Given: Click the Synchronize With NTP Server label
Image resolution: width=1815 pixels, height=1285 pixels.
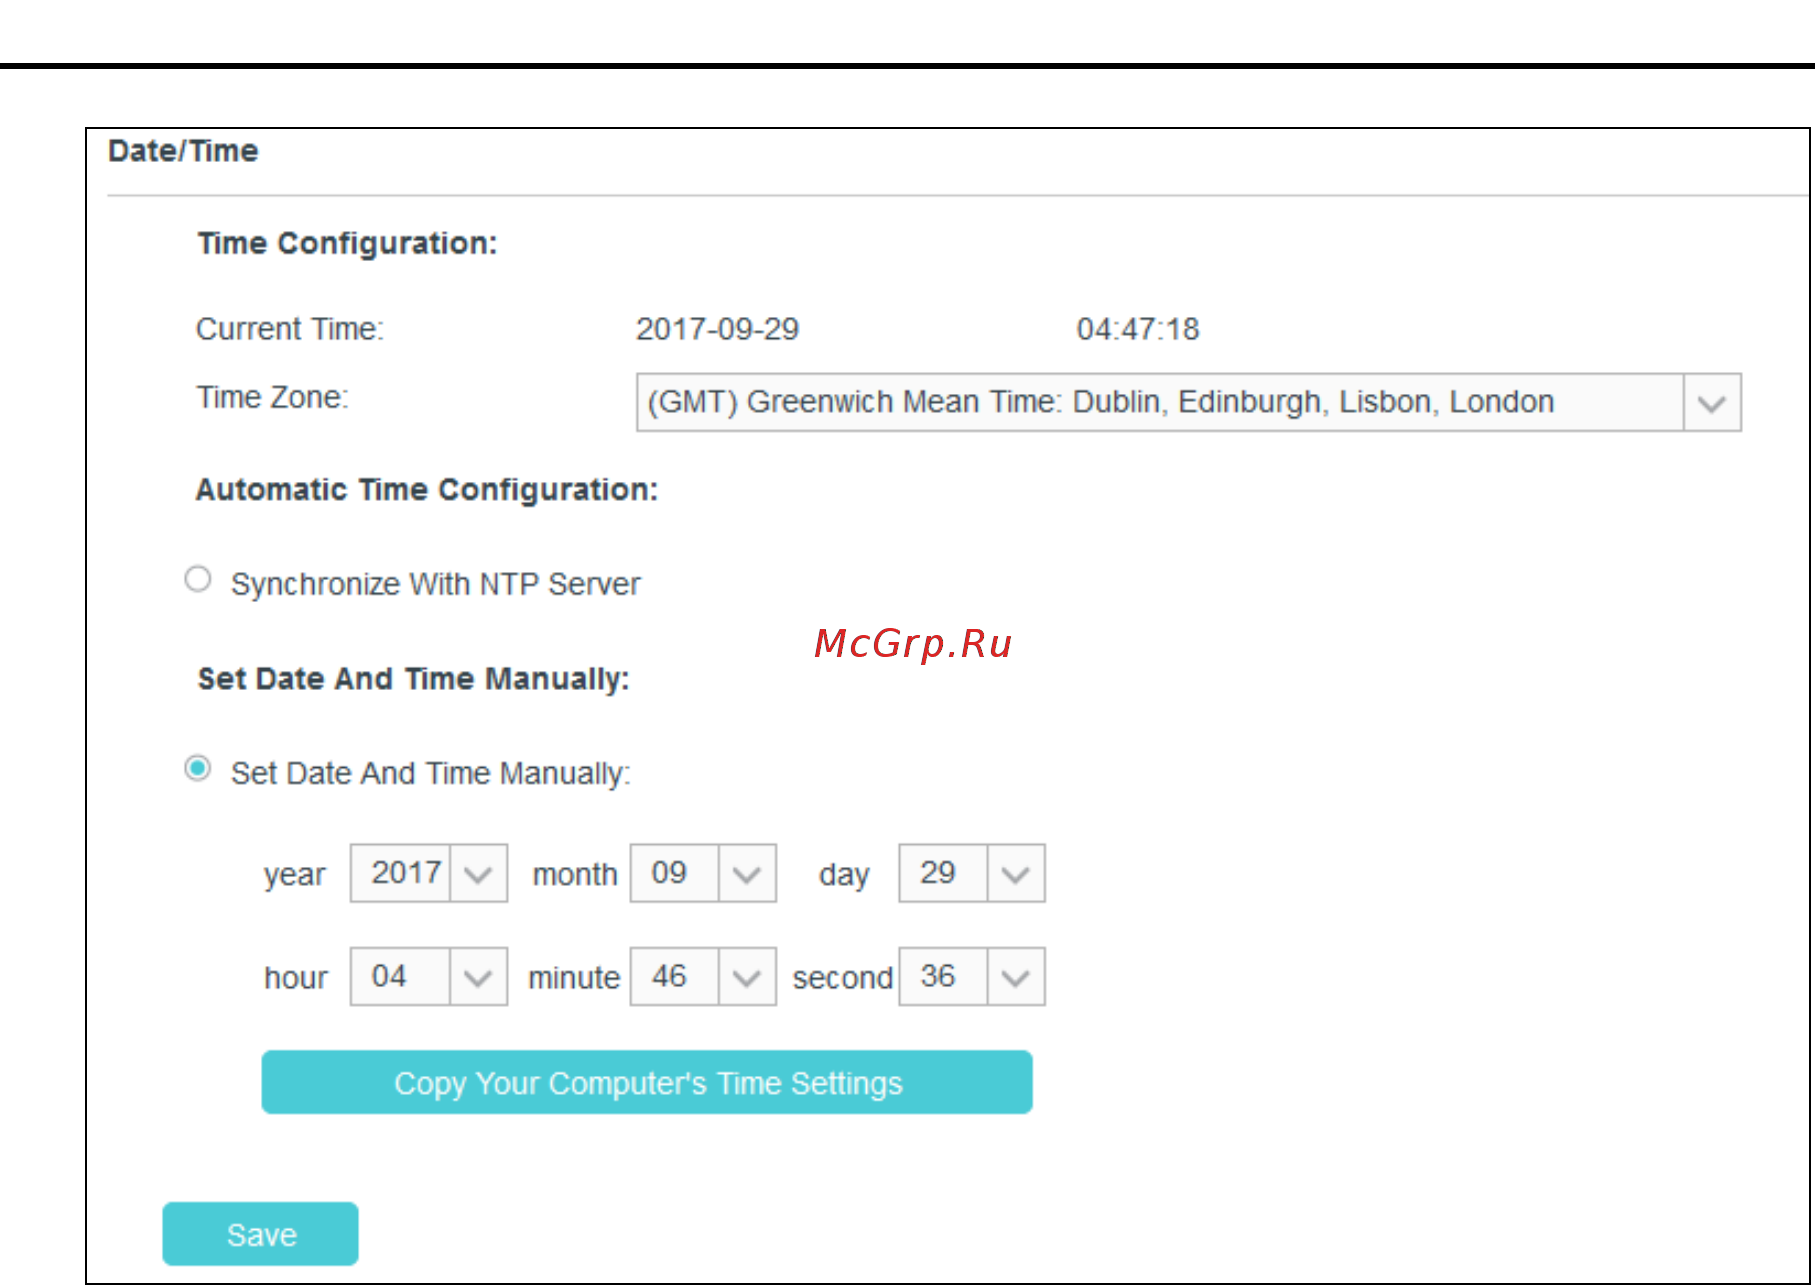Looking at the screenshot, I should [435, 584].
